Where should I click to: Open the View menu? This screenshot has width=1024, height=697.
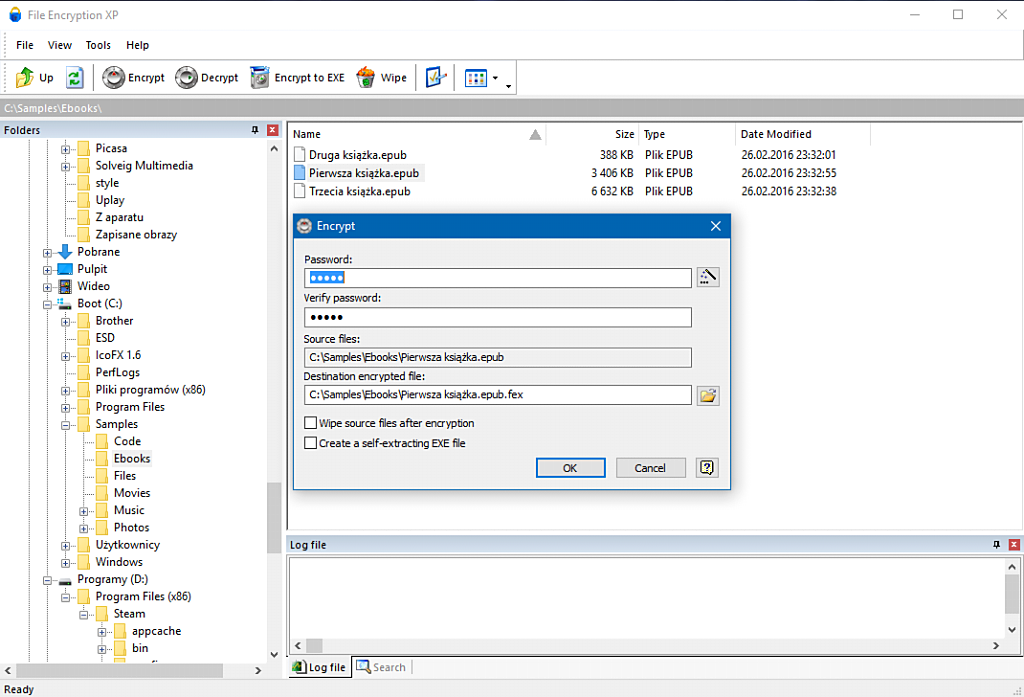point(59,45)
